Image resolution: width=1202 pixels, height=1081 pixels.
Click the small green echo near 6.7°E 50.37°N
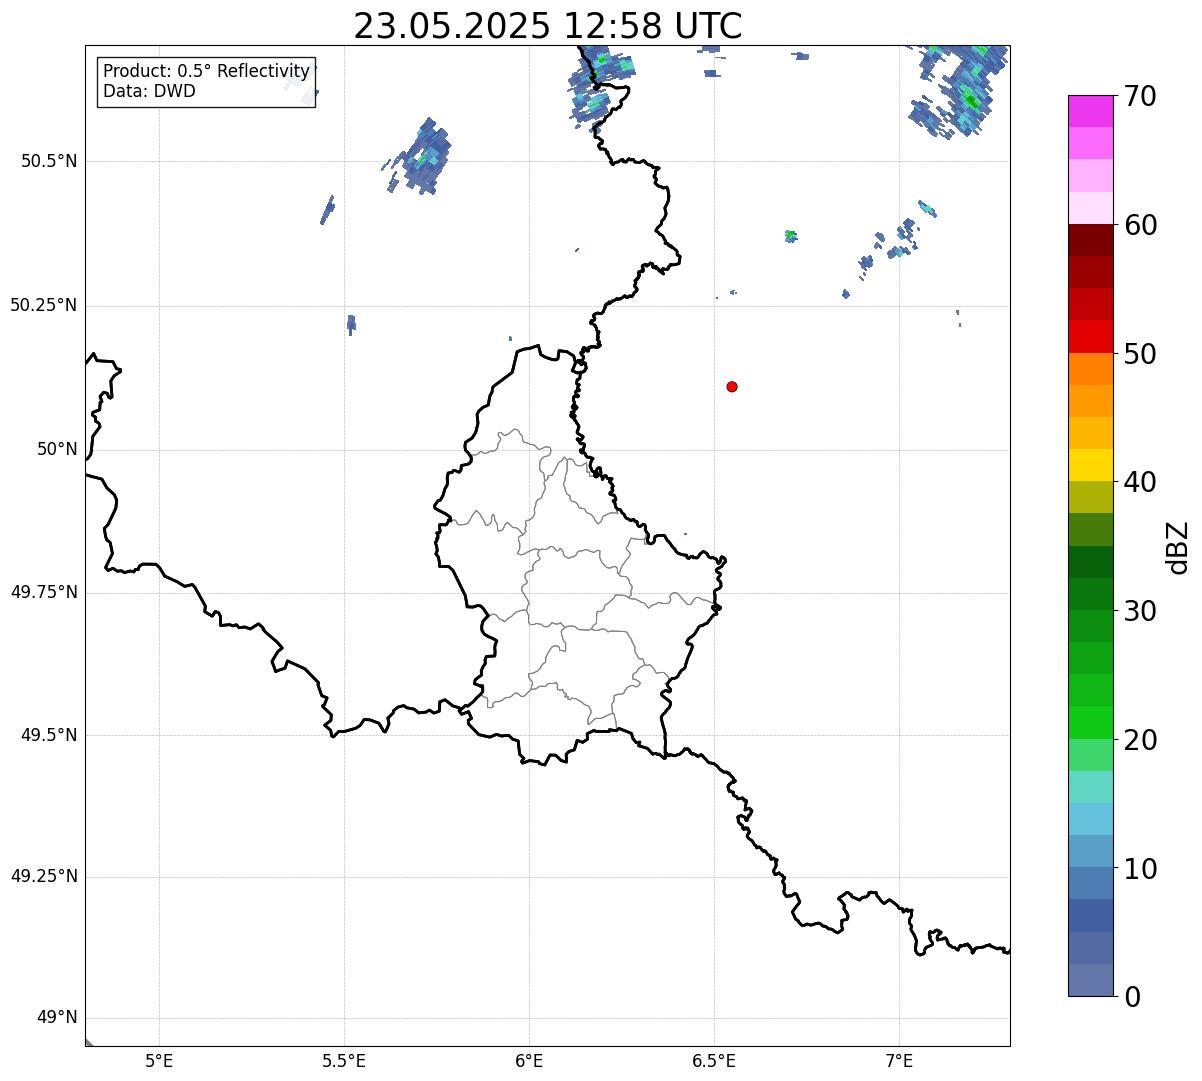tap(791, 236)
